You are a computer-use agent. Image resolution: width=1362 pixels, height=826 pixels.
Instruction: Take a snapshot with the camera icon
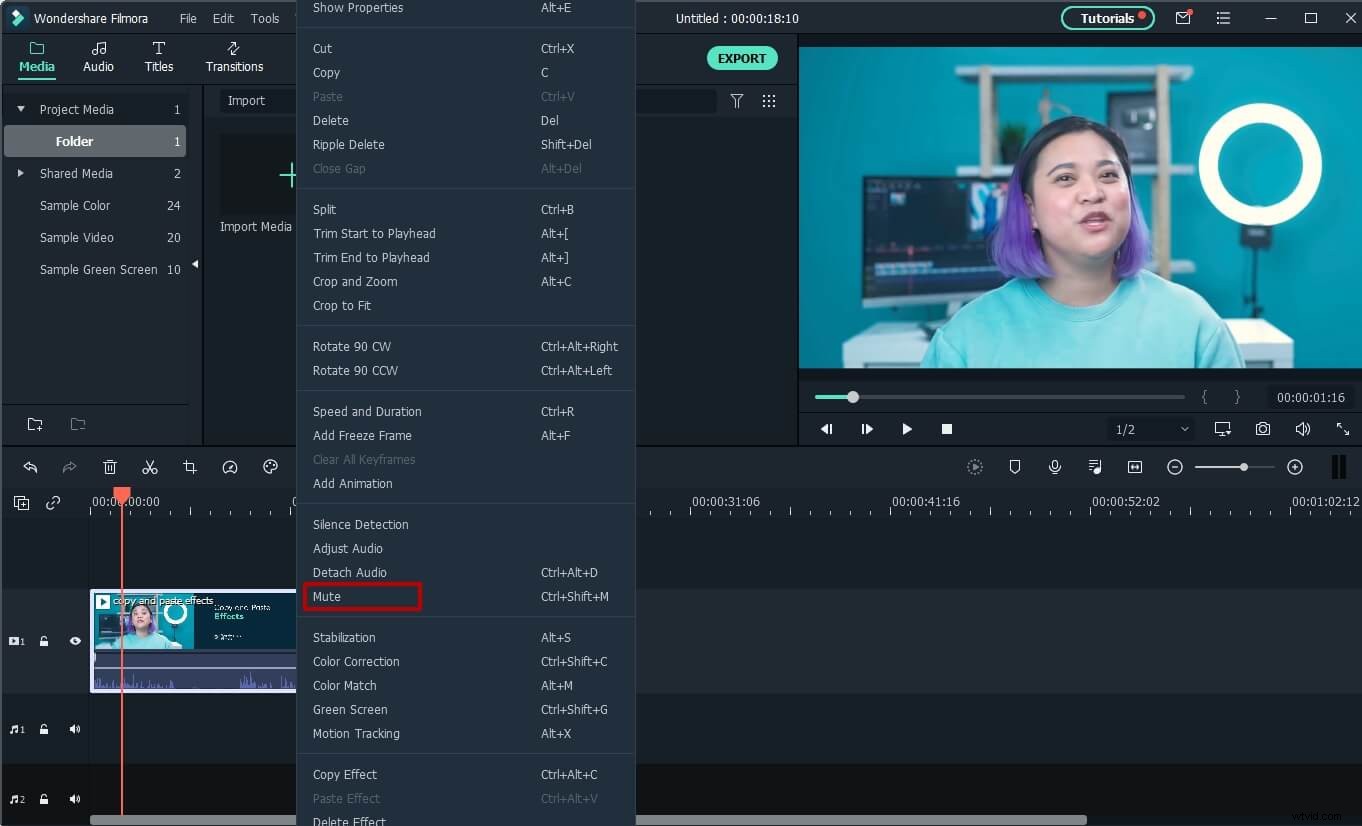(x=1262, y=428)
